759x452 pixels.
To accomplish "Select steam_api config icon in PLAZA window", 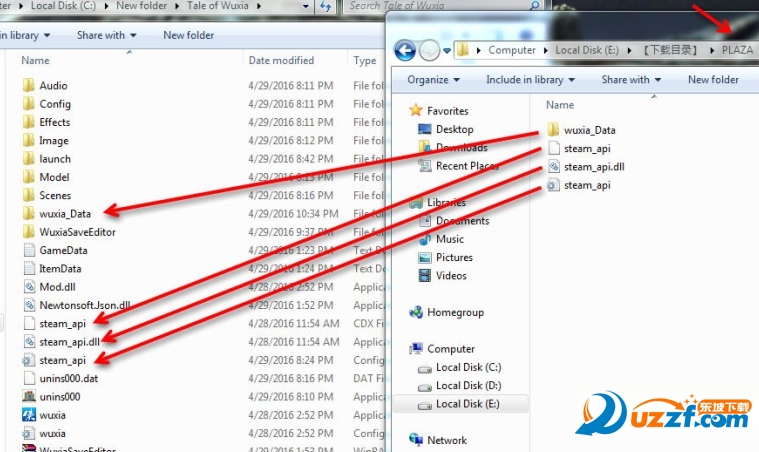I will pos(553,185).
